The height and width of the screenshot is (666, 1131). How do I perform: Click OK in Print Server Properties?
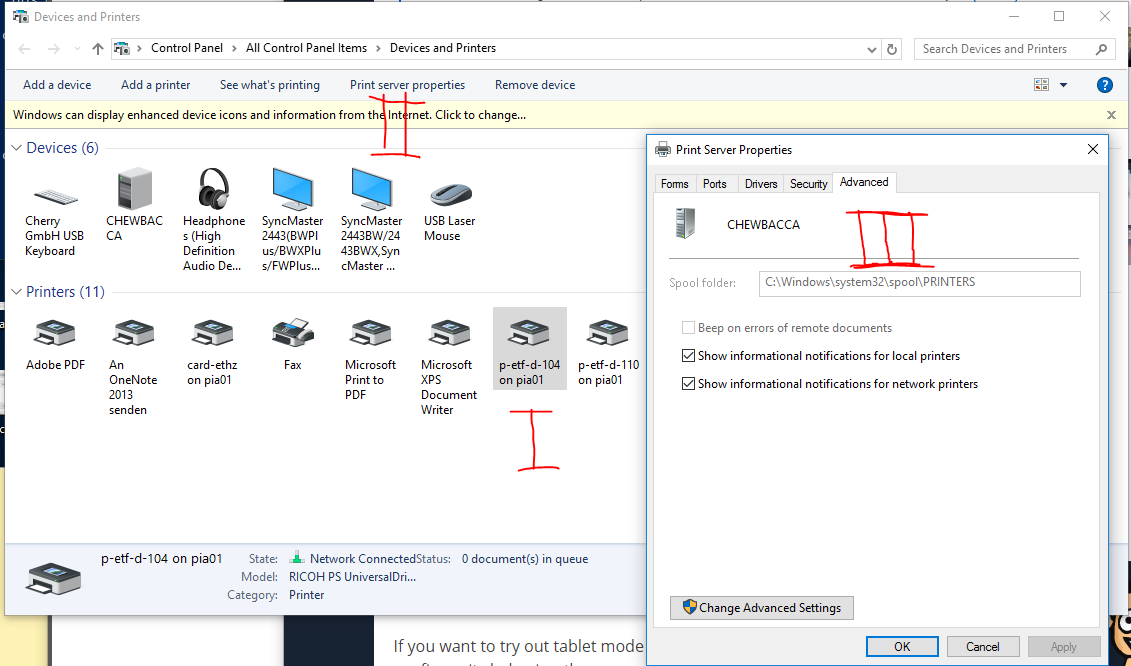tap(902, 647)
